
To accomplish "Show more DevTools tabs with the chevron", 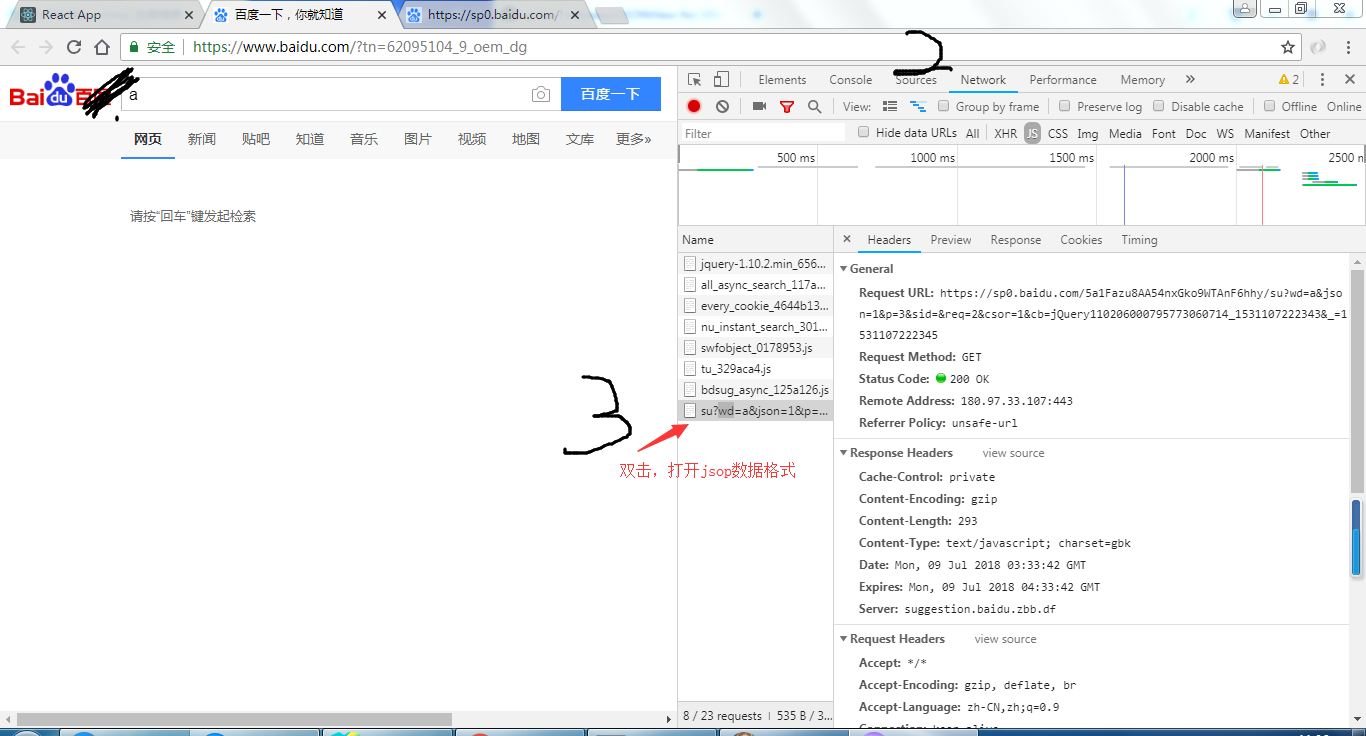I will [x=1190, y=80].
